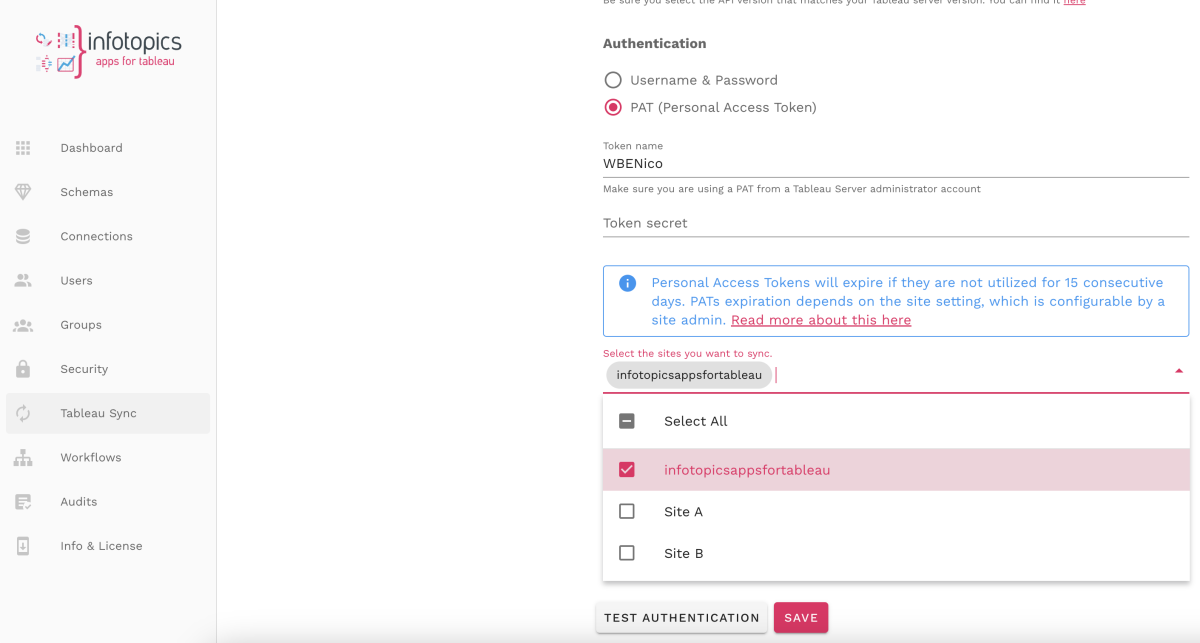Screen dimensions: 1200x643
Task: Check the Site A checkbox
Action: 627,511
